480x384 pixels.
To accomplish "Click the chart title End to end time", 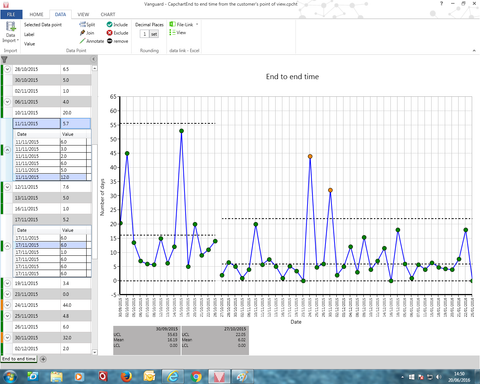I will coord(292,77).
